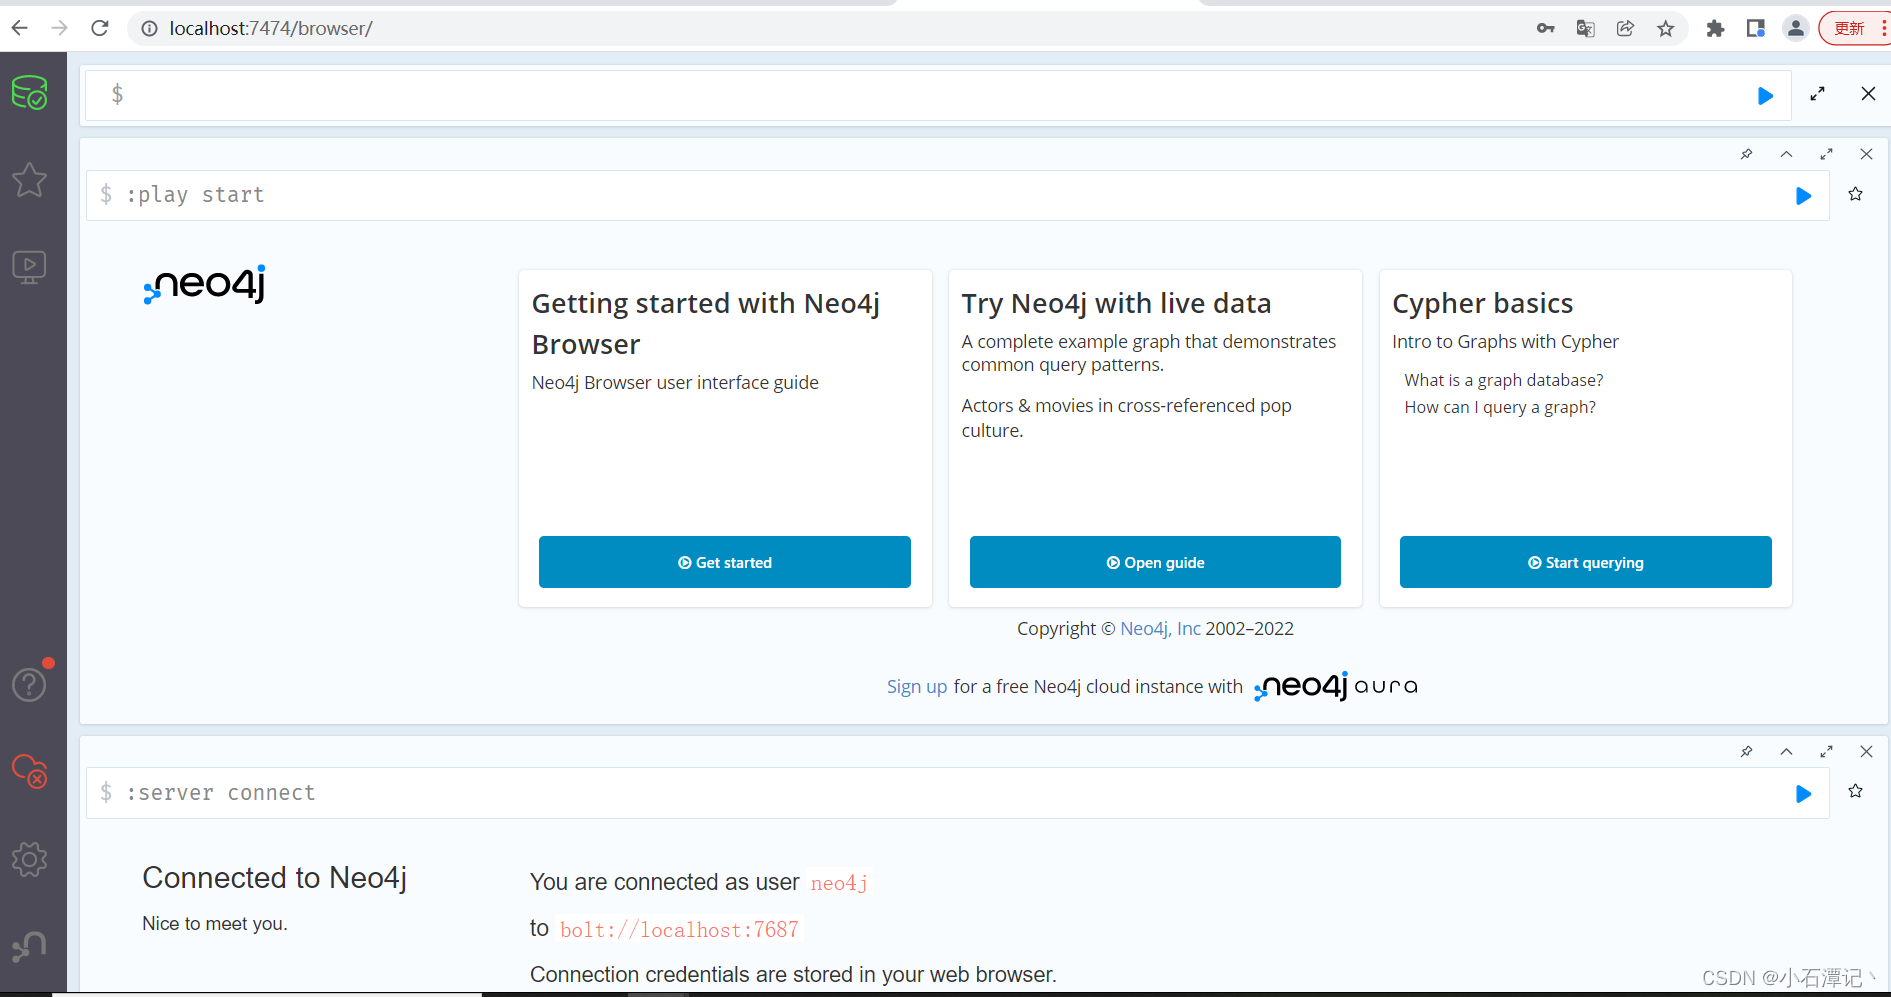Screen dimensions: 1891x997
Task: Open the Settings gear in sidebar
Action: coord(30,859)
